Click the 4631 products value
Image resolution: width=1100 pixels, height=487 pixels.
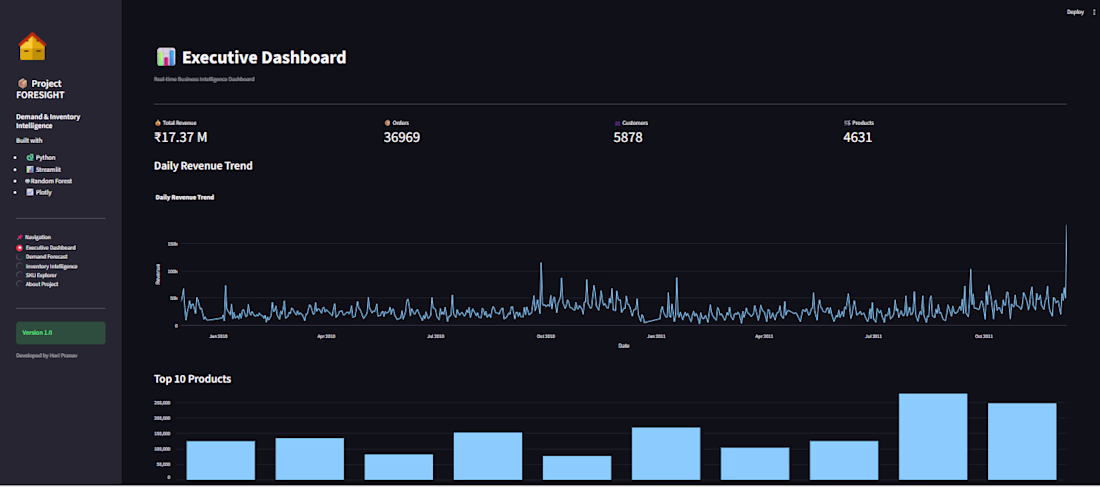[x=857, y=138]
